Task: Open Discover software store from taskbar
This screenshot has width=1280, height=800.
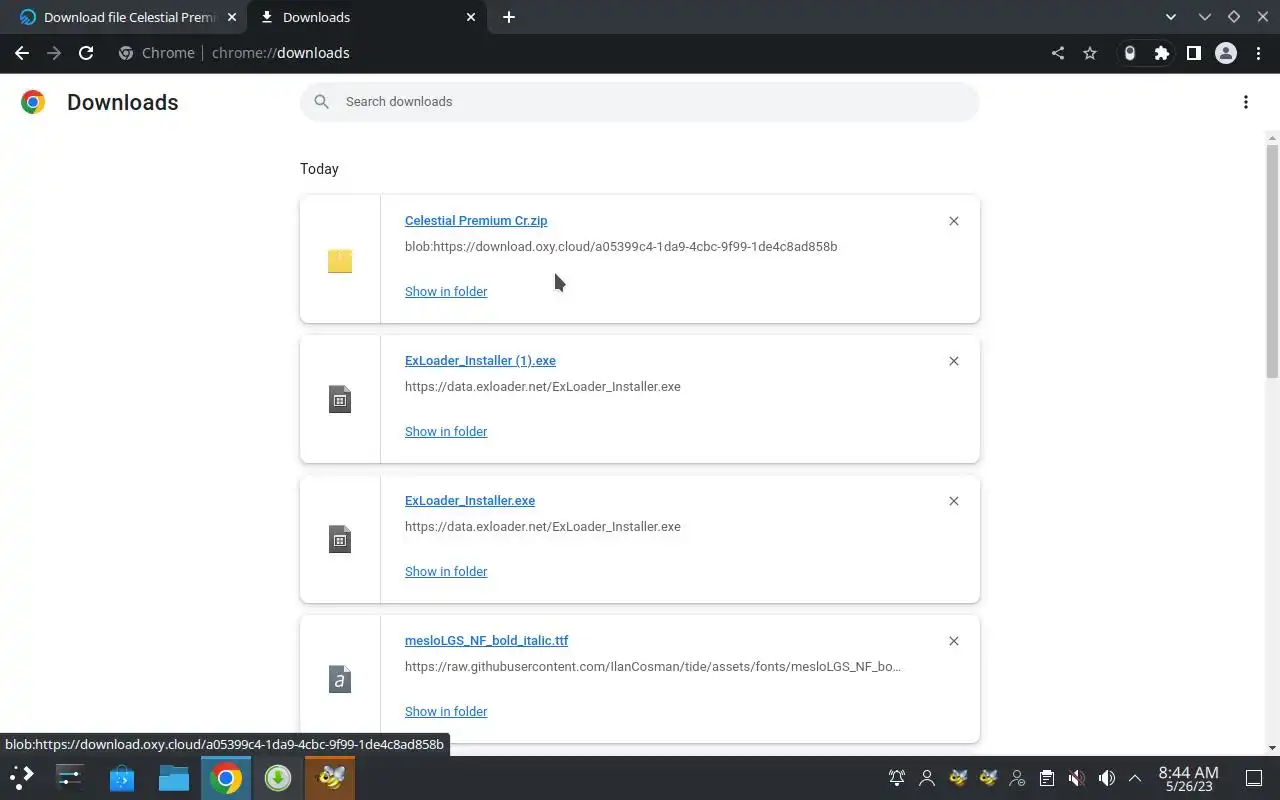Action: tap(122, 777)
